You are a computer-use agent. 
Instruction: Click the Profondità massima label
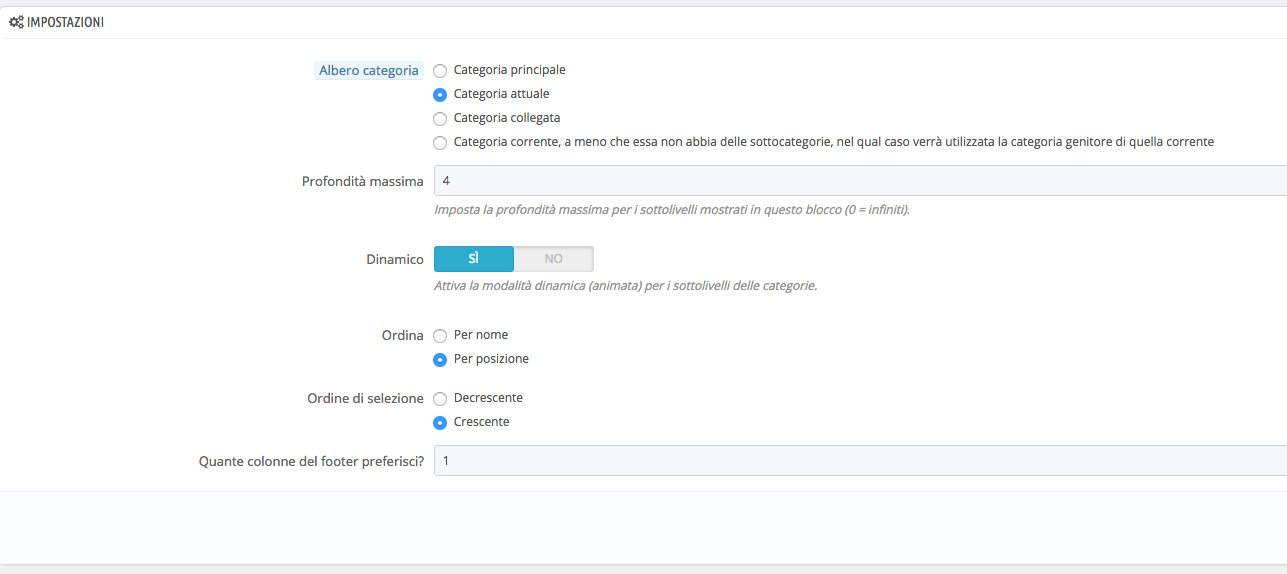(x=362, y=181)
